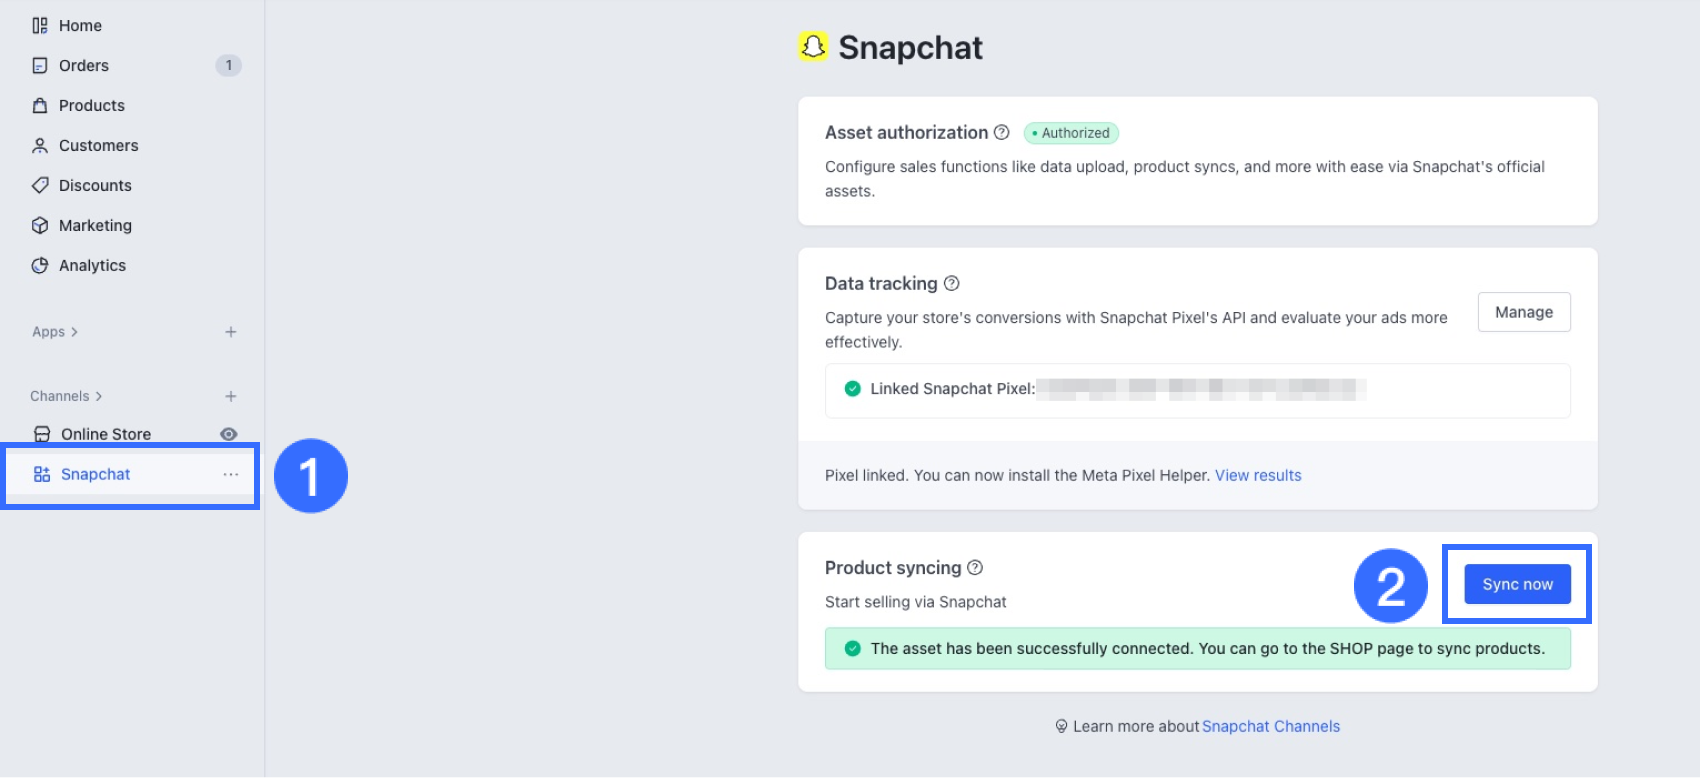The image size is (1700, 778).
Task: Expand the Apps section
Action: tap(55, 332)
